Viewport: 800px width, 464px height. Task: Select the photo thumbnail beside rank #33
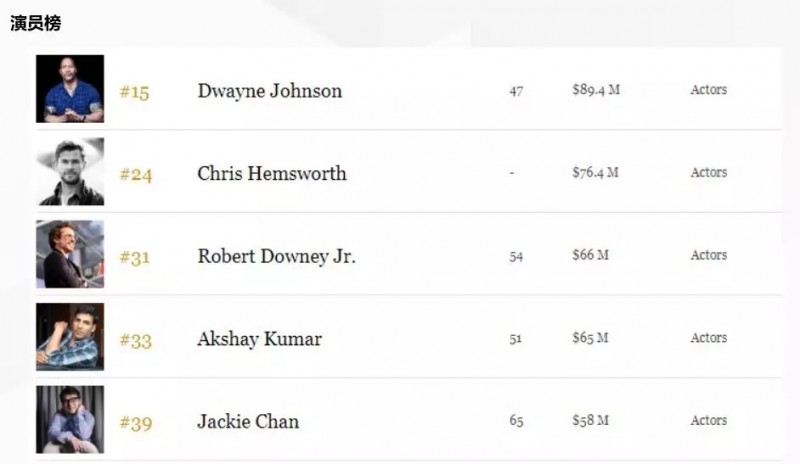point(70,338)
